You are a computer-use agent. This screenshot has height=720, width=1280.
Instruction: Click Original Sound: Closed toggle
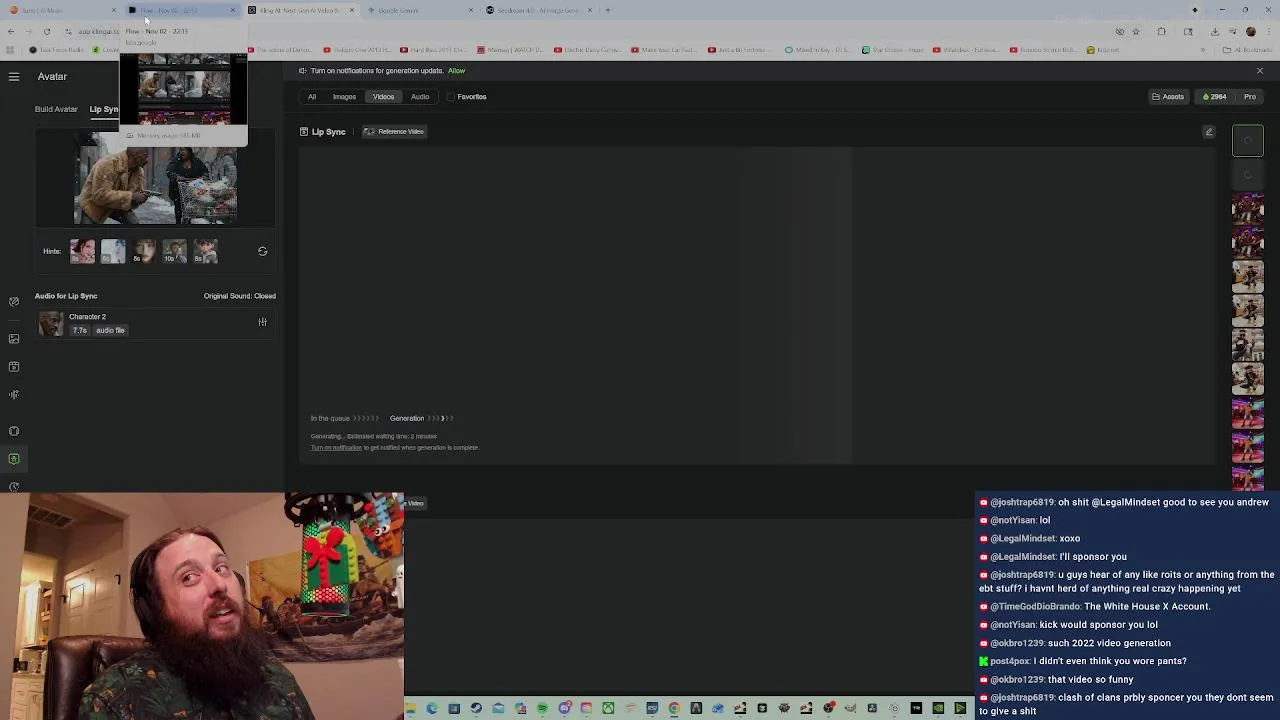[x=239, y=296]
